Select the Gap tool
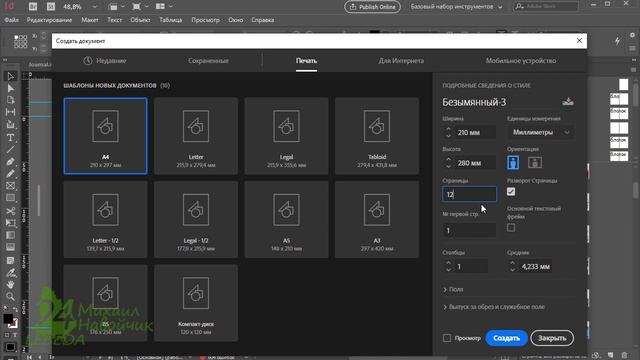The width and height of the screenshot is (640, 360). click(11, 112)
